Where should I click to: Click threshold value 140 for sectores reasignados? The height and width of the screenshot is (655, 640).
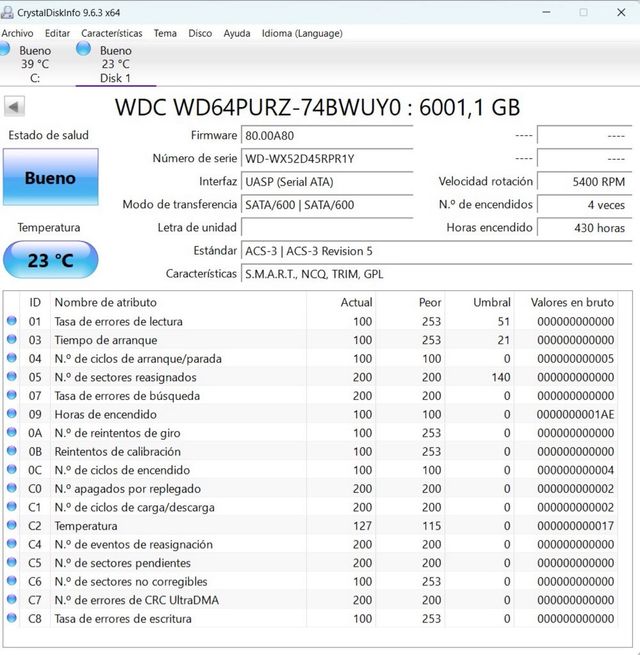coord(501,377)
